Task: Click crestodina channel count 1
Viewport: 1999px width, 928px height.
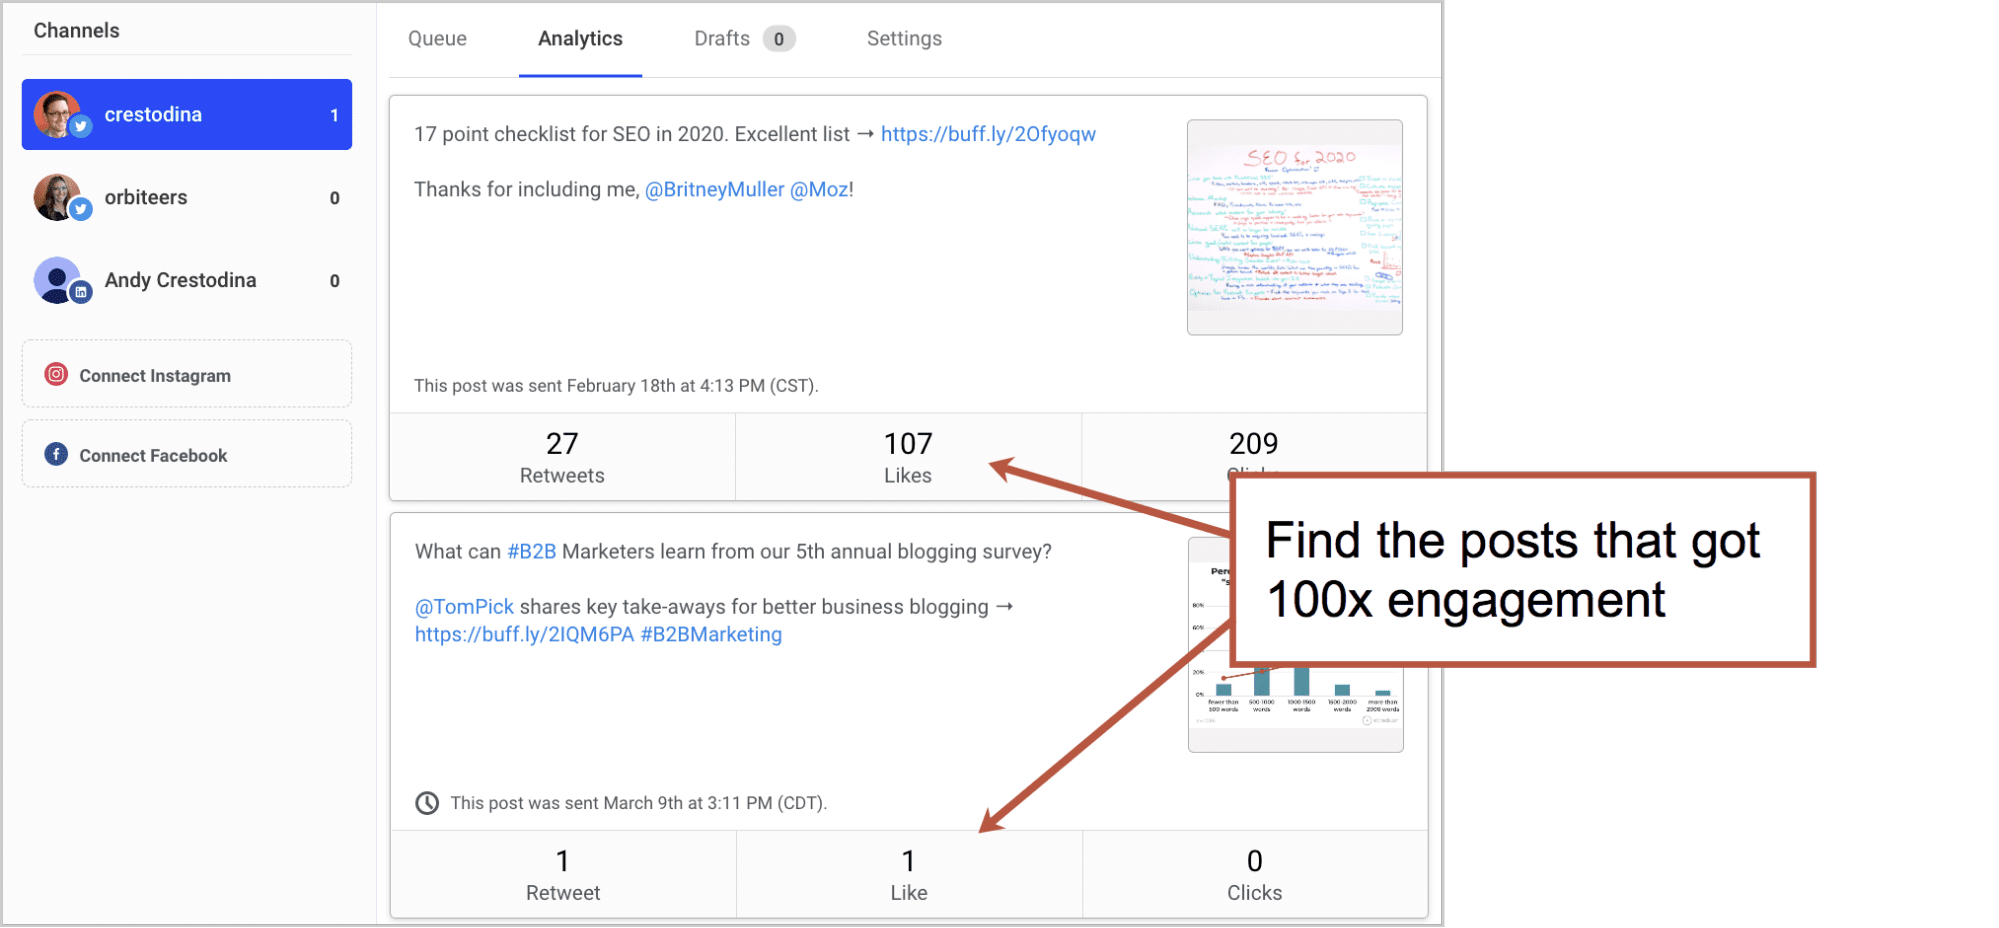Action: coord(334,115)
